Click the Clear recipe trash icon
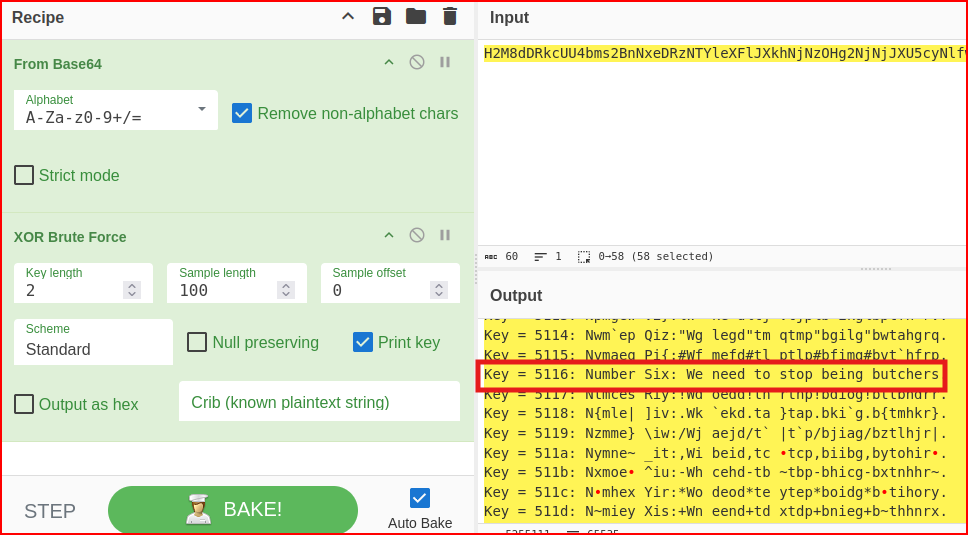The image size is (968, 535). coord(449,16)
